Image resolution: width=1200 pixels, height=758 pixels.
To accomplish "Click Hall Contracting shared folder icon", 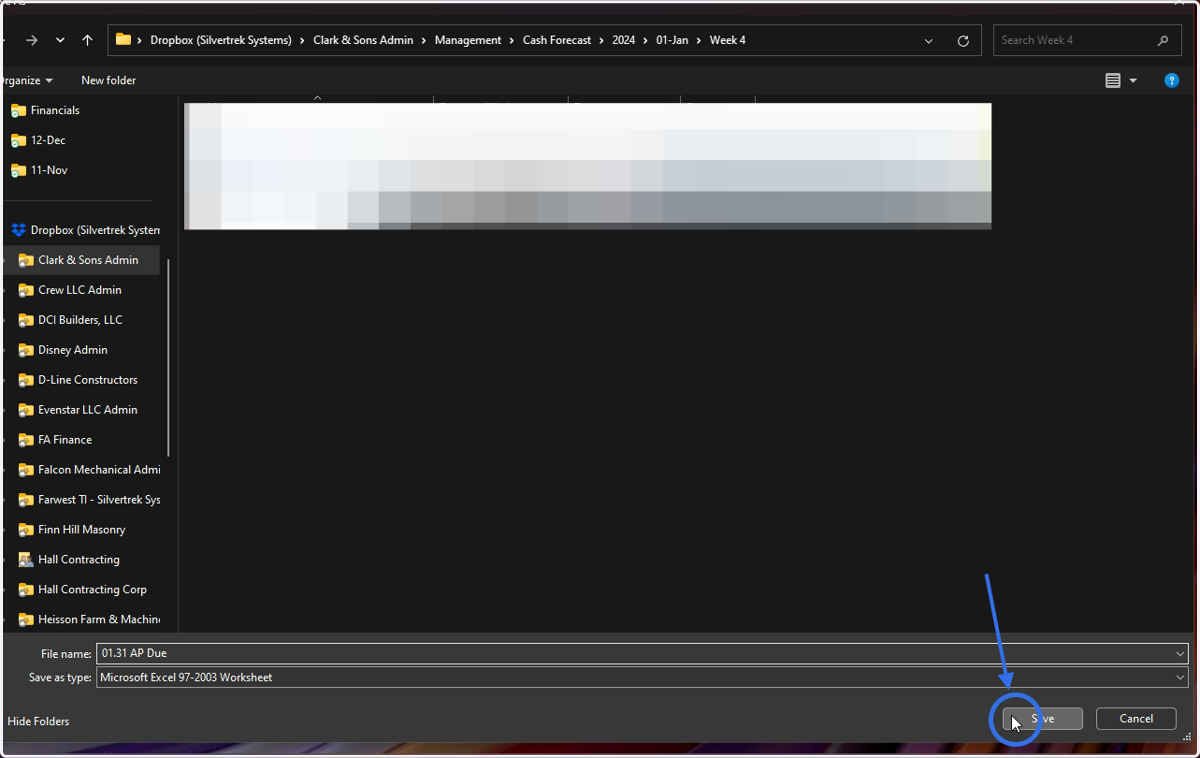I will point(26,560).
